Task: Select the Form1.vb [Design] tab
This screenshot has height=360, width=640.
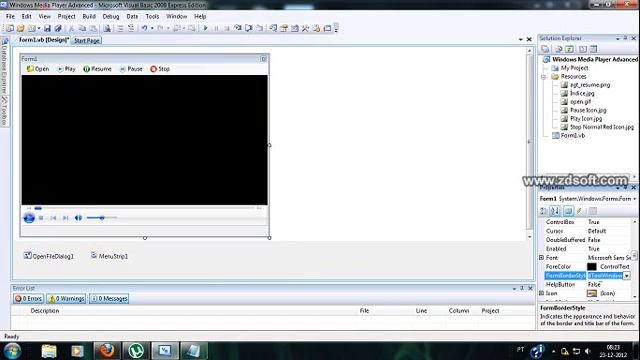Action: [43, 40]
